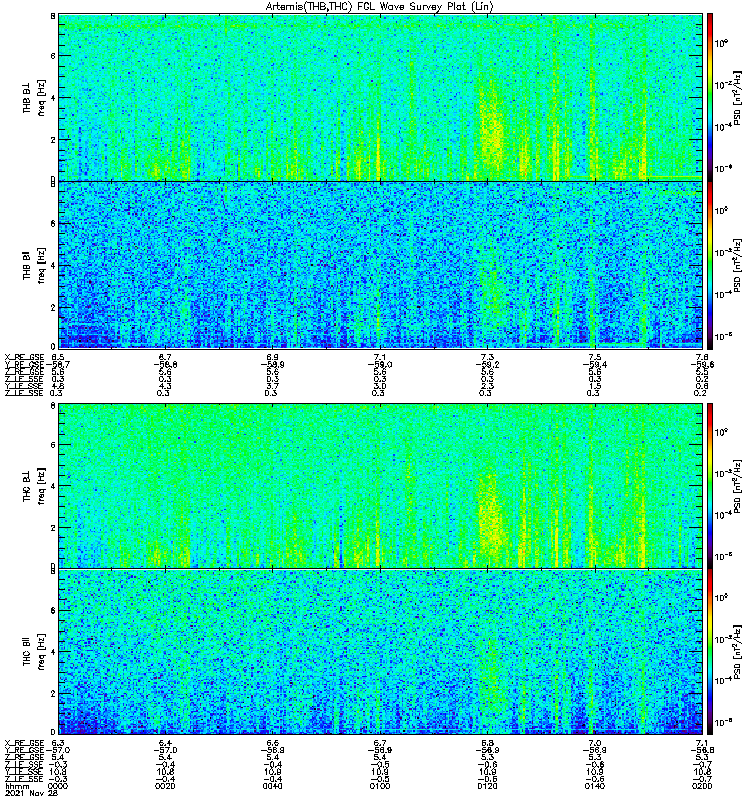Click the THB B⊥ spectrogram panel

point(381,97)
